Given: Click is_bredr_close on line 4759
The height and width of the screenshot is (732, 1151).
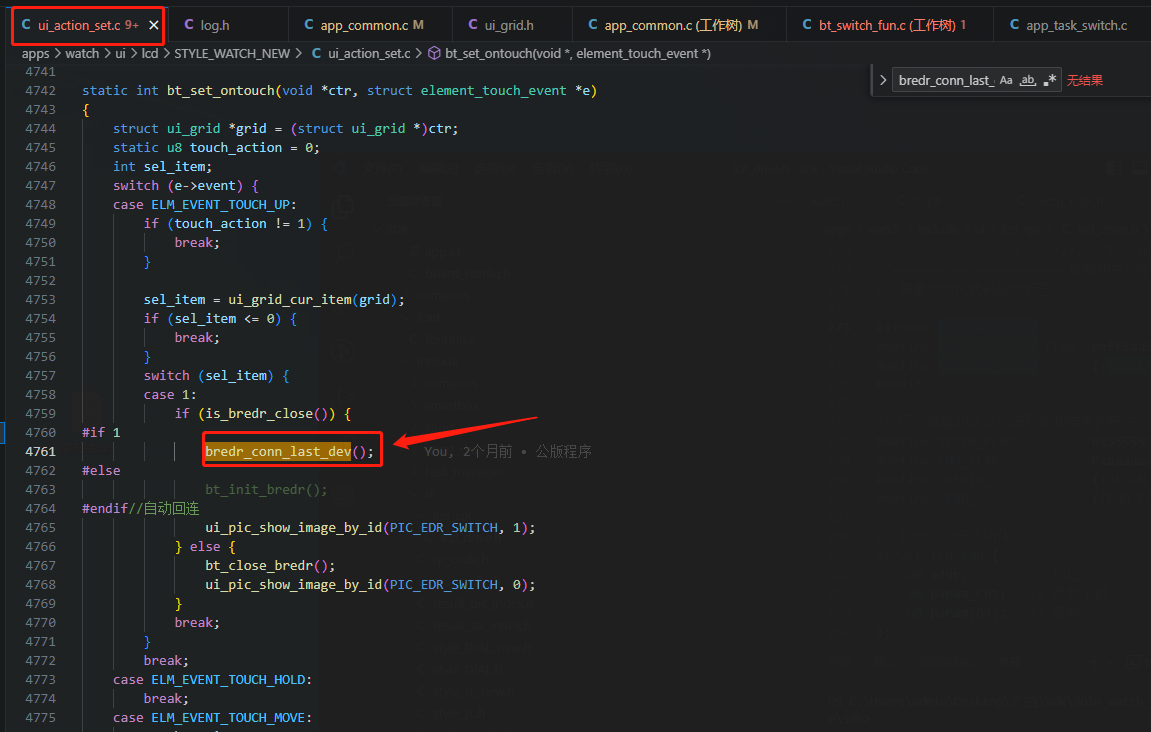Looking at the screenshot, I should tap(259, 413).
